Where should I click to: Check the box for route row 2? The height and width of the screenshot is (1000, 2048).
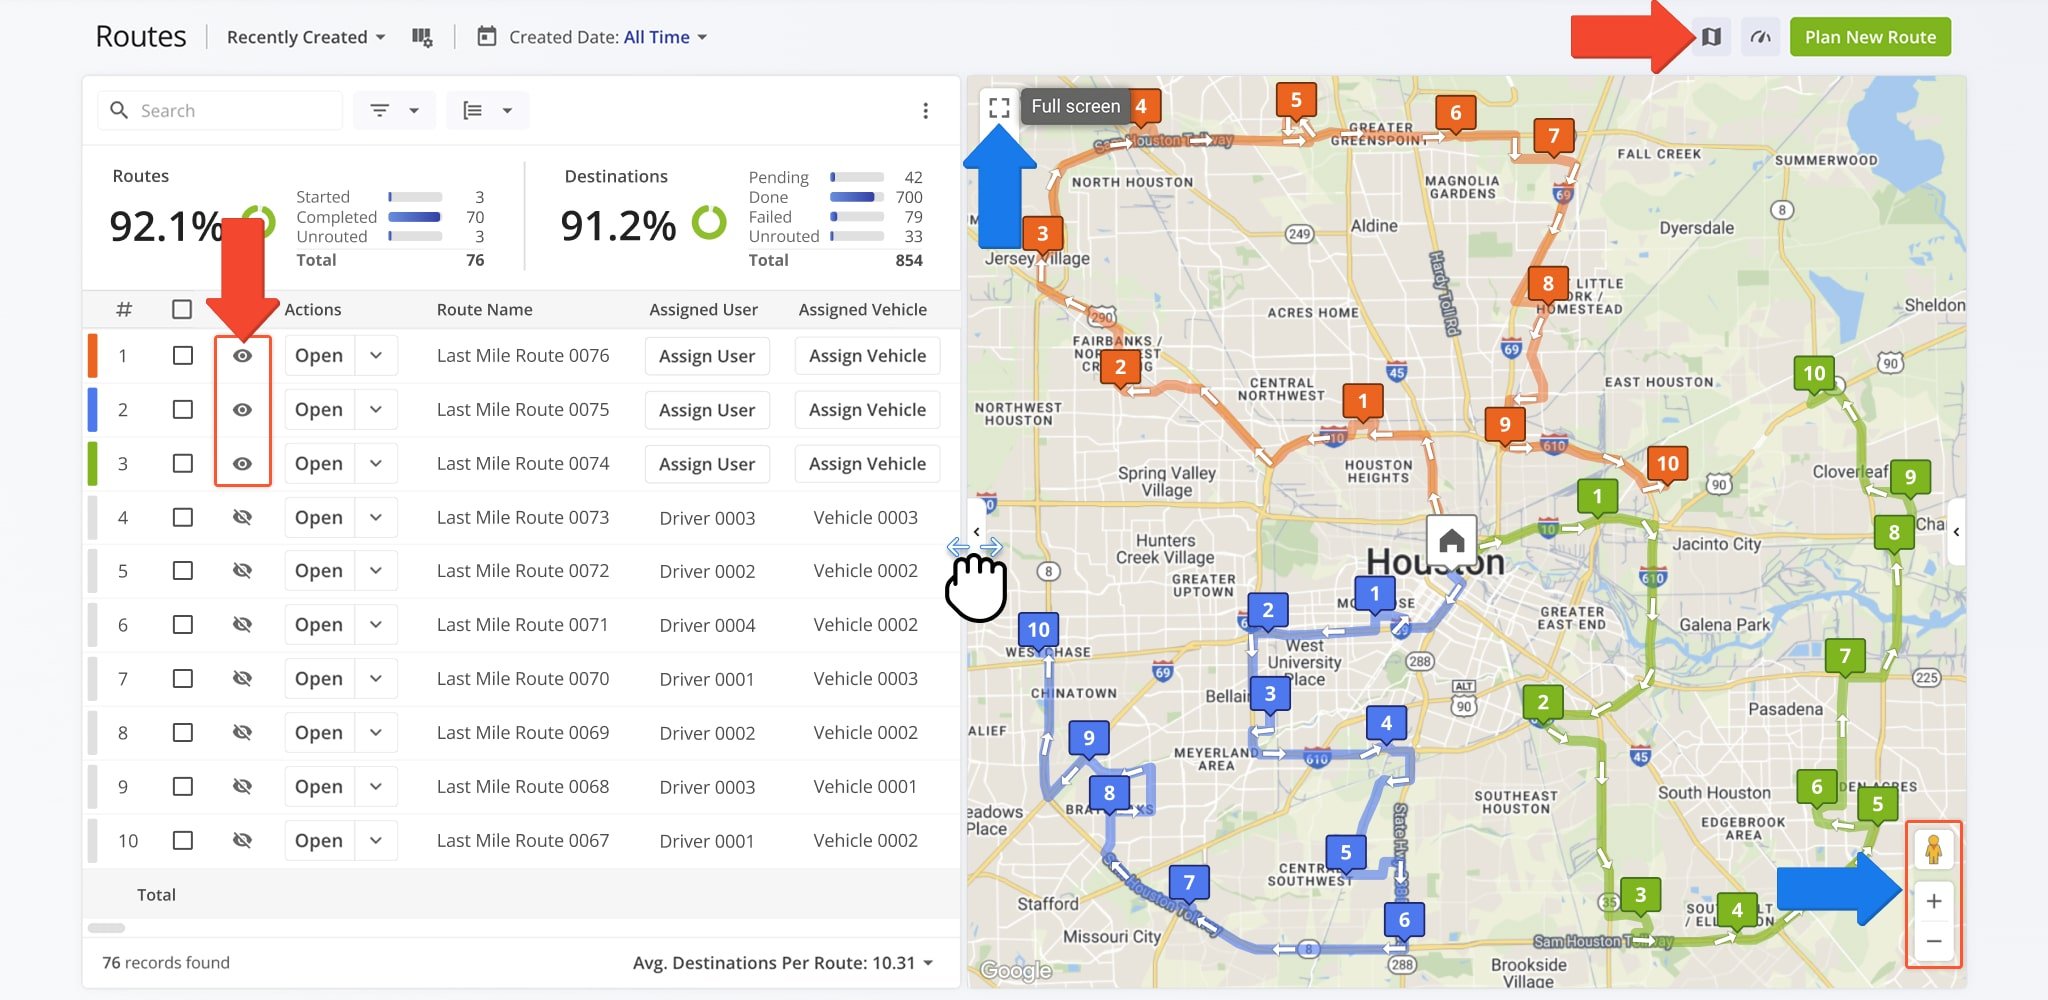[182, 410]
